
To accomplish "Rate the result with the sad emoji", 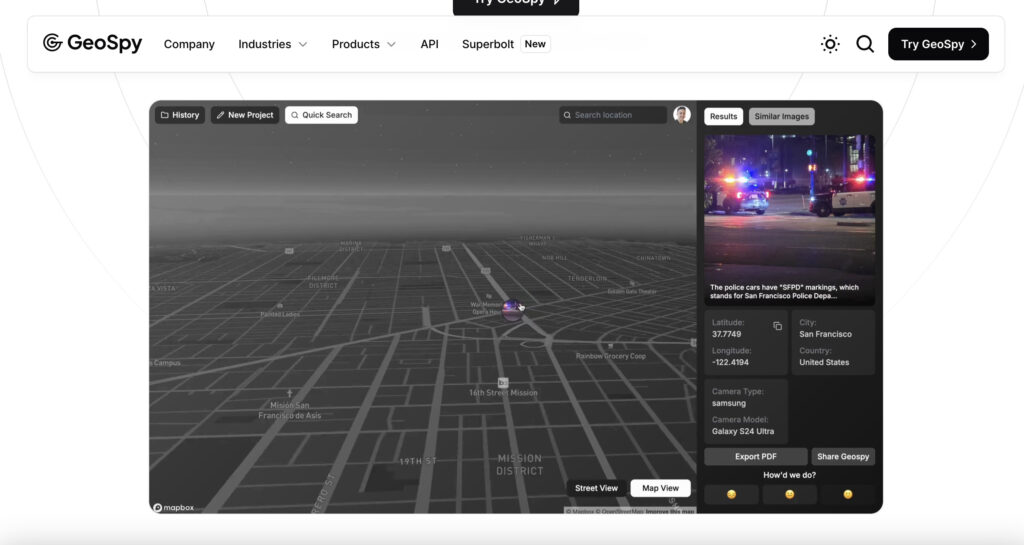I will (x=731, y=495).
